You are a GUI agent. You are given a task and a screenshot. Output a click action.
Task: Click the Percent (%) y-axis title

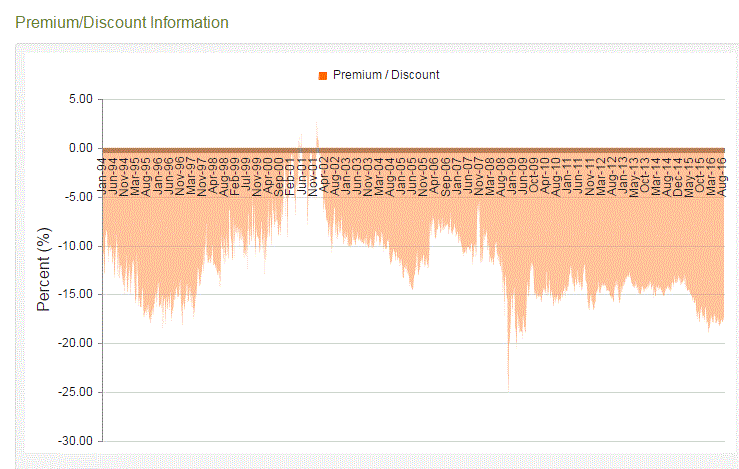pos(44,268)
